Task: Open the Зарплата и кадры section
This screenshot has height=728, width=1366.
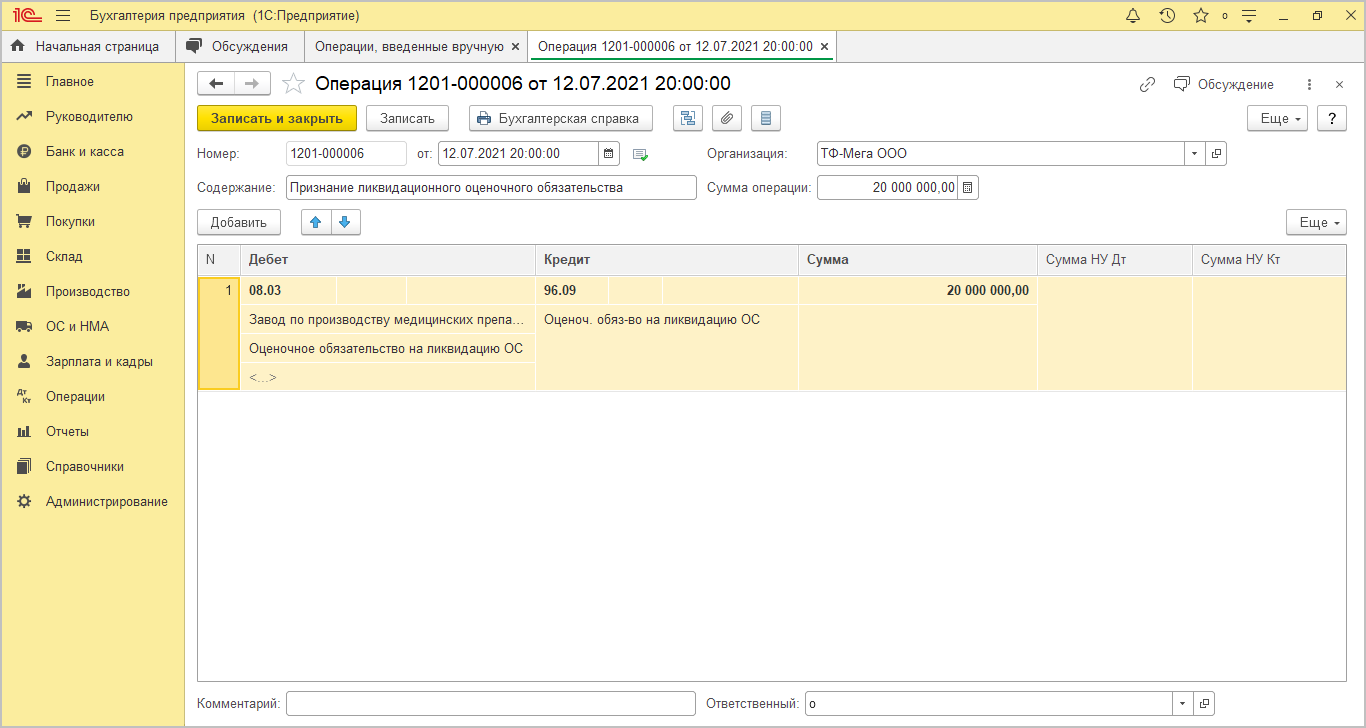Action: click(x=92, y=362)
